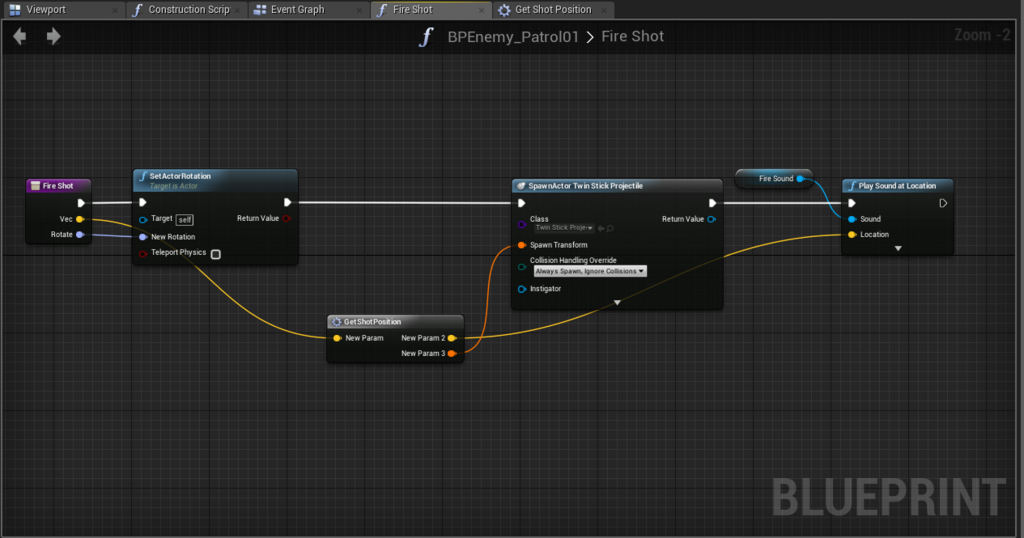Viewport: 1024px width, 538px height.
Task: Click the Spawn Transform input pin
Action: point(522,245)
